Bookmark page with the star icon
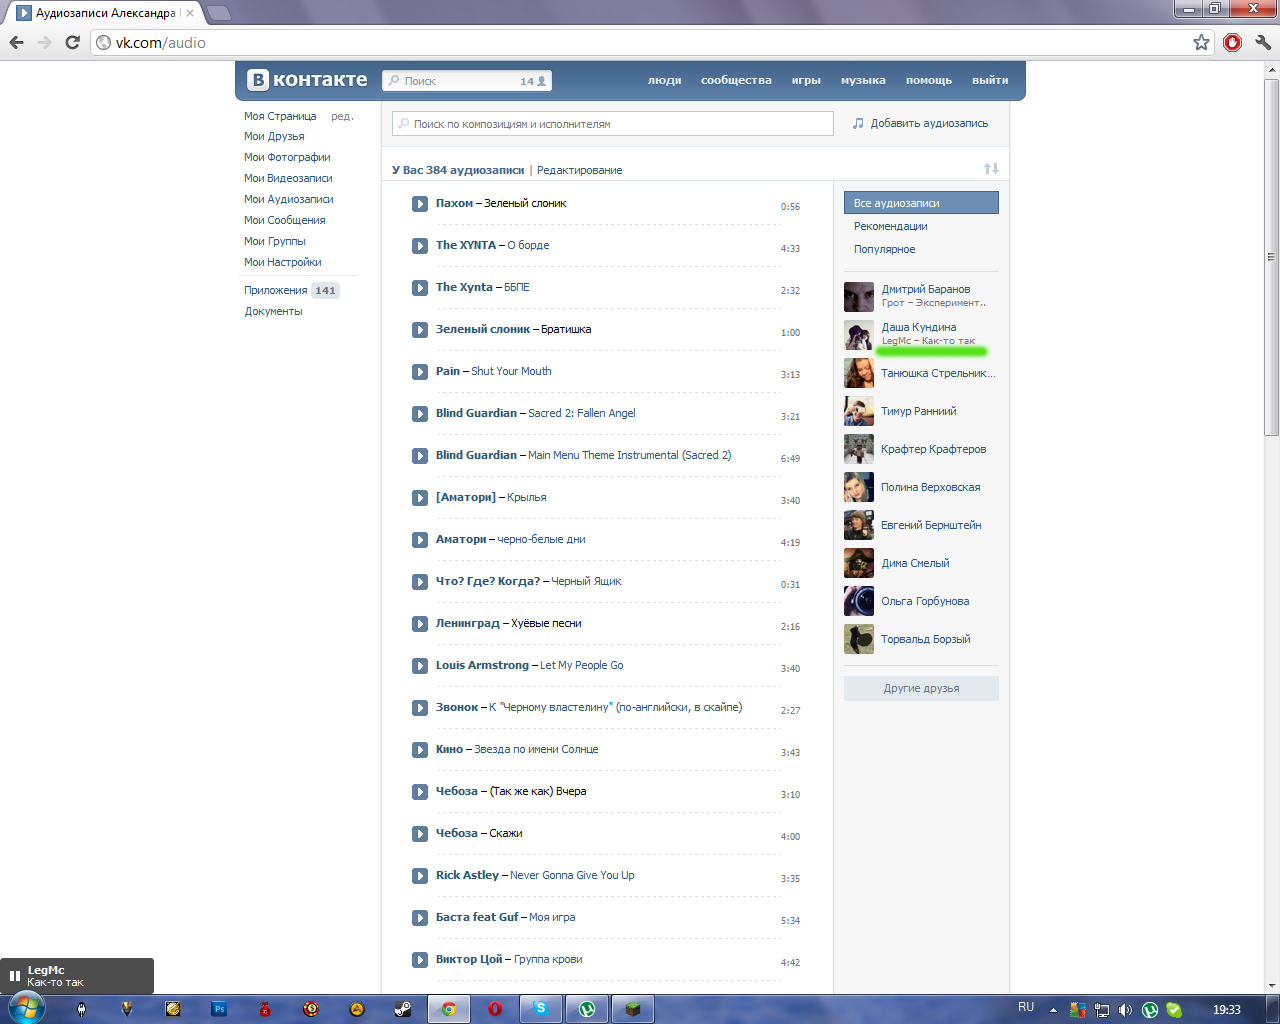Image resolution: width=1280 pixels, height=1024 pixels. (x=1201, y=42)
